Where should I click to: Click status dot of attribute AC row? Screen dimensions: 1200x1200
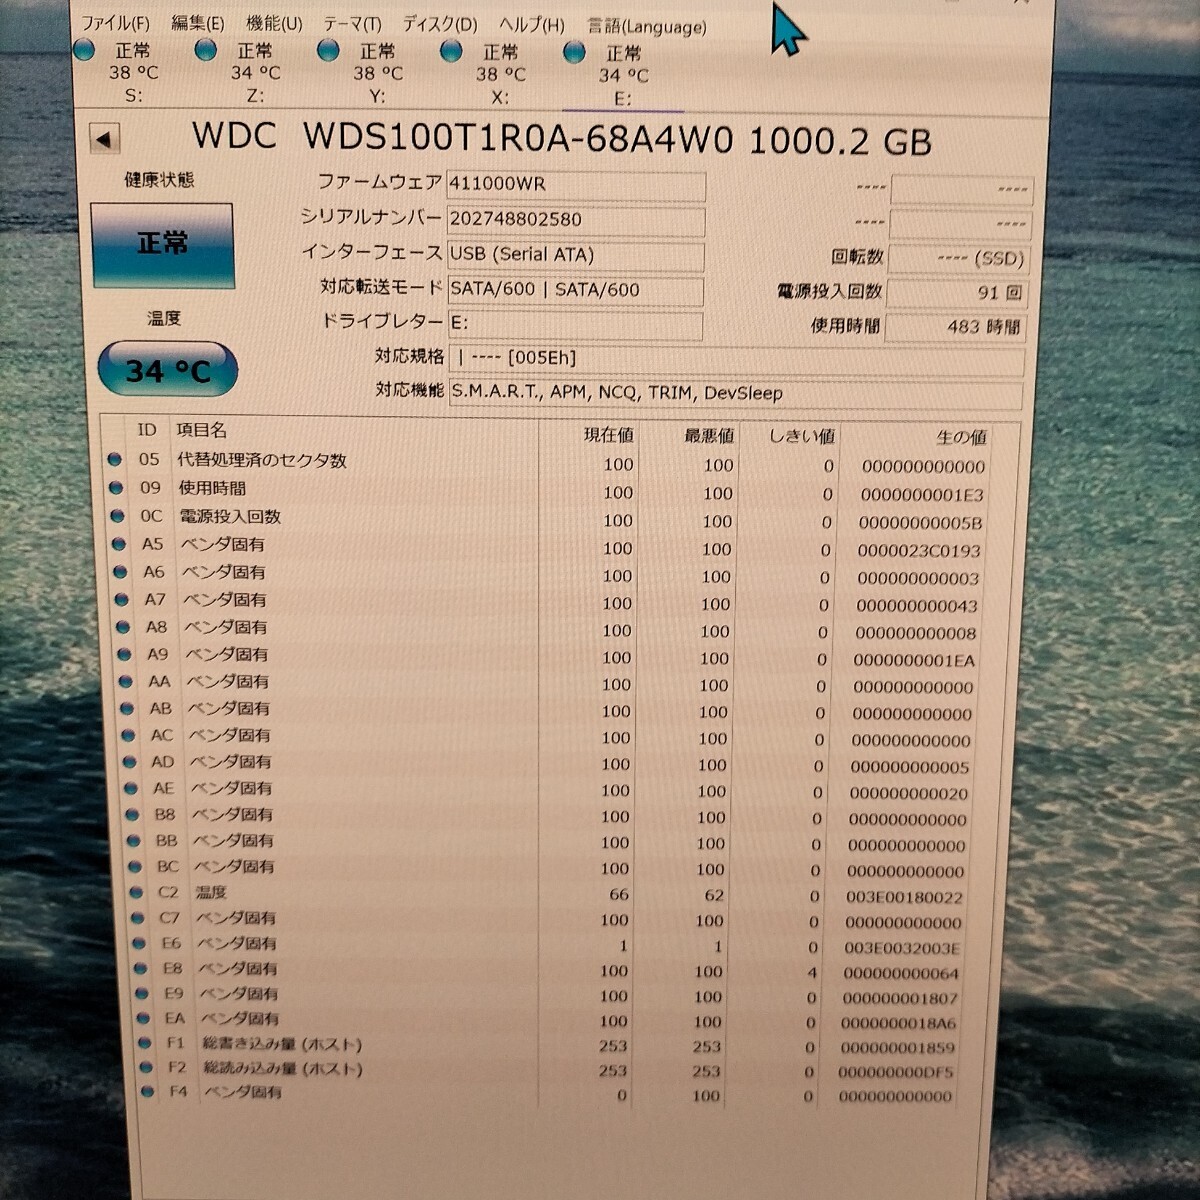128,735
